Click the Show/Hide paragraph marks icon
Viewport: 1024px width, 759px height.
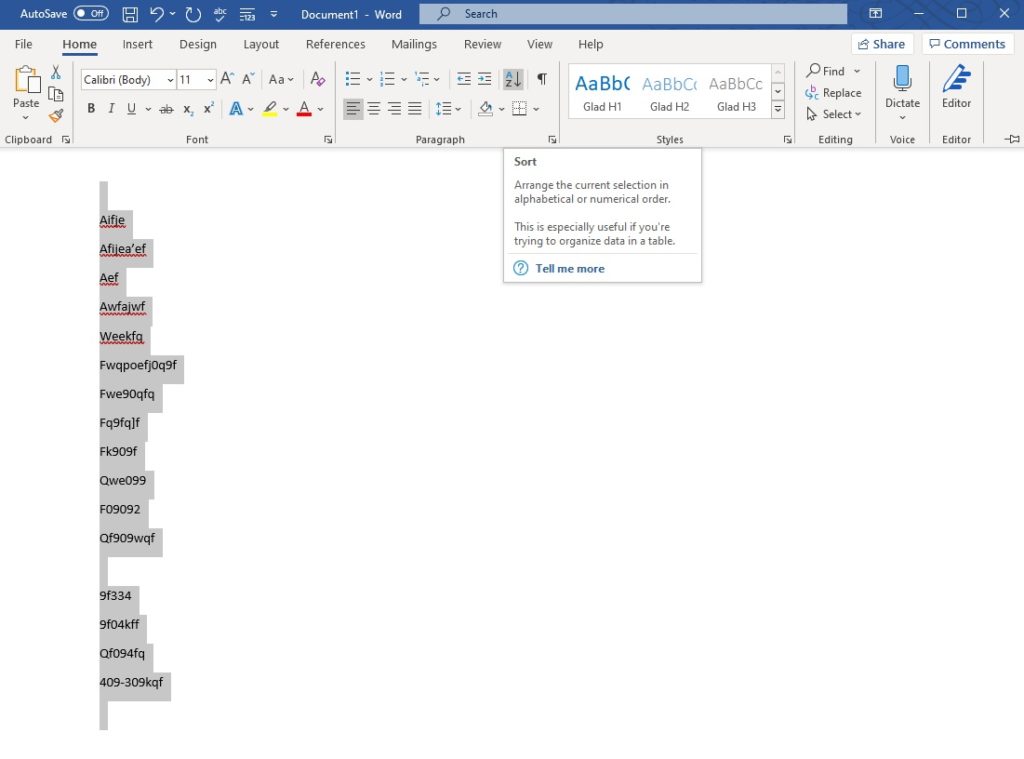tap(543, 78)
